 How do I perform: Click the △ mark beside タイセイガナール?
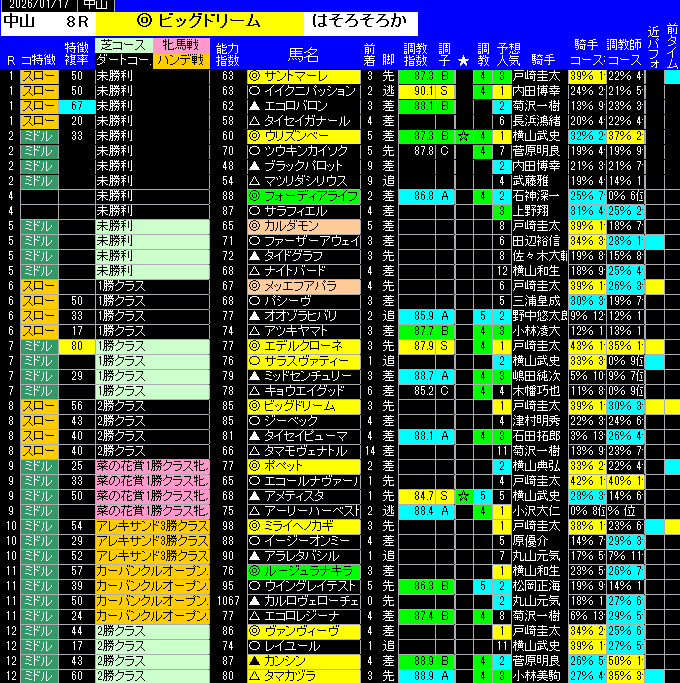click(255, 121)
